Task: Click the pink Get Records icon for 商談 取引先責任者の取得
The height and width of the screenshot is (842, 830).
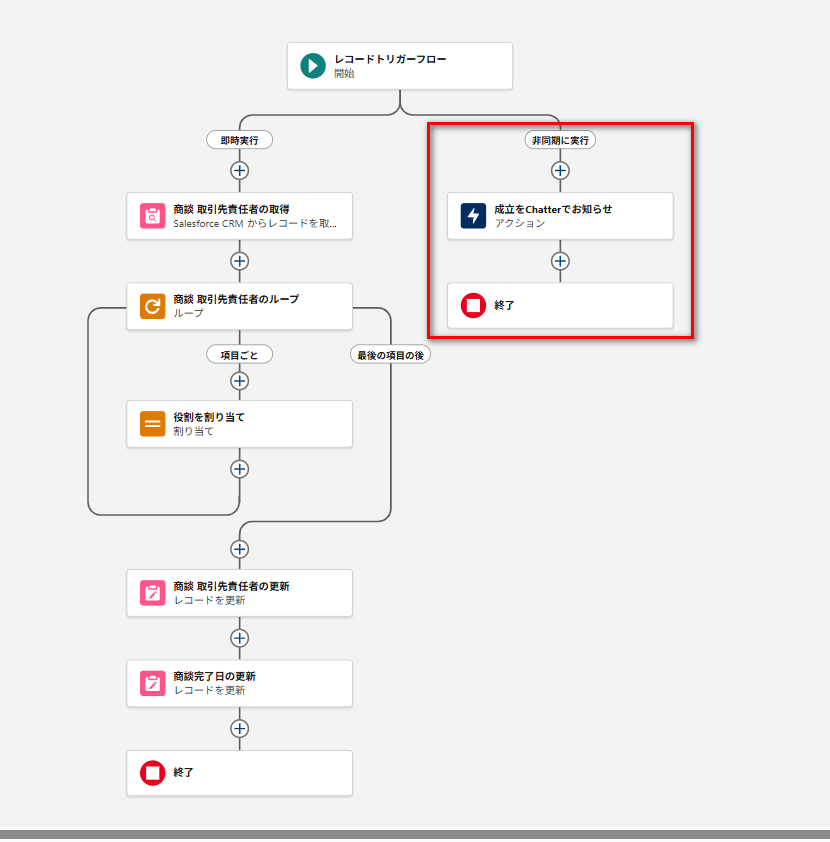Action: click(x=152, y=216)
